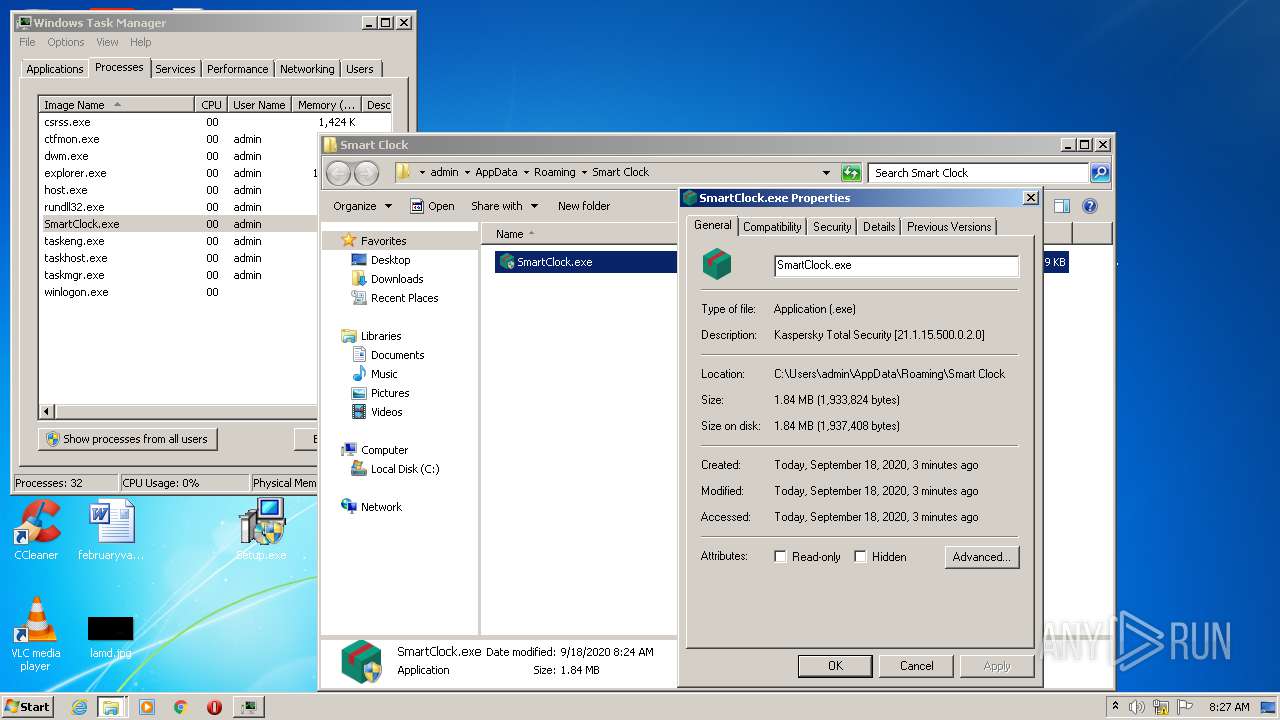Expand the address bar history dropdown arrow
1280x720 pixels.
(826, 172)
